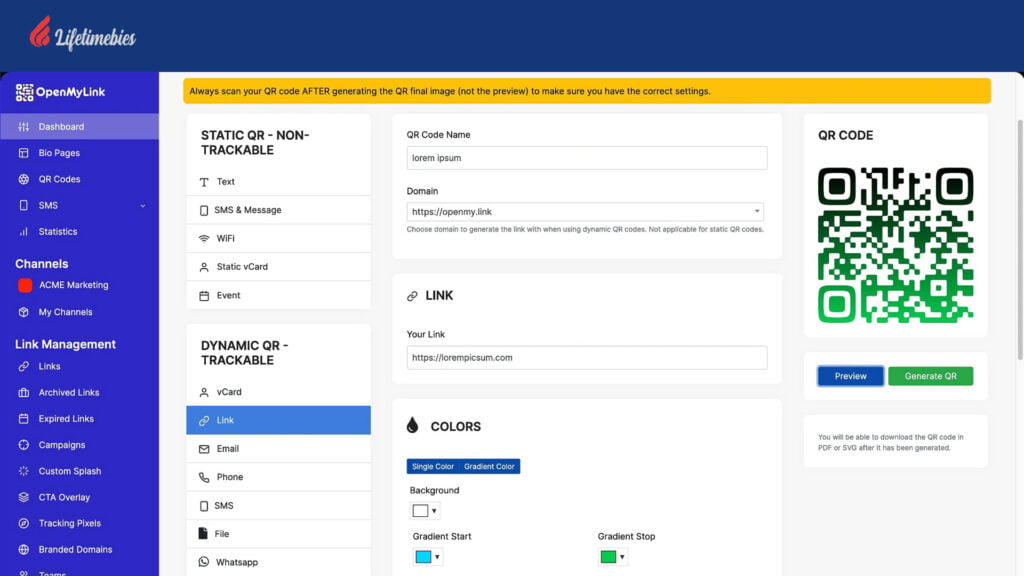1024x576 pixels.
Task: Click the Your Link input field
Action: point(586,358)
